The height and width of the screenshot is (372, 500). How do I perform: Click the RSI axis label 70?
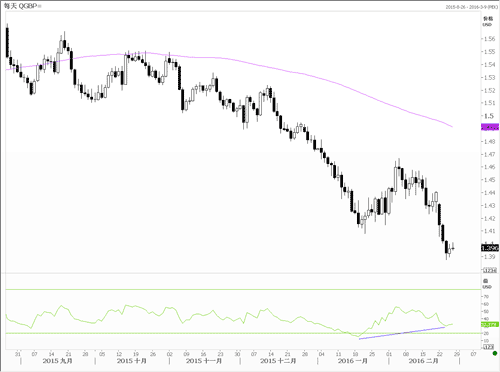(x=486, y=296)
